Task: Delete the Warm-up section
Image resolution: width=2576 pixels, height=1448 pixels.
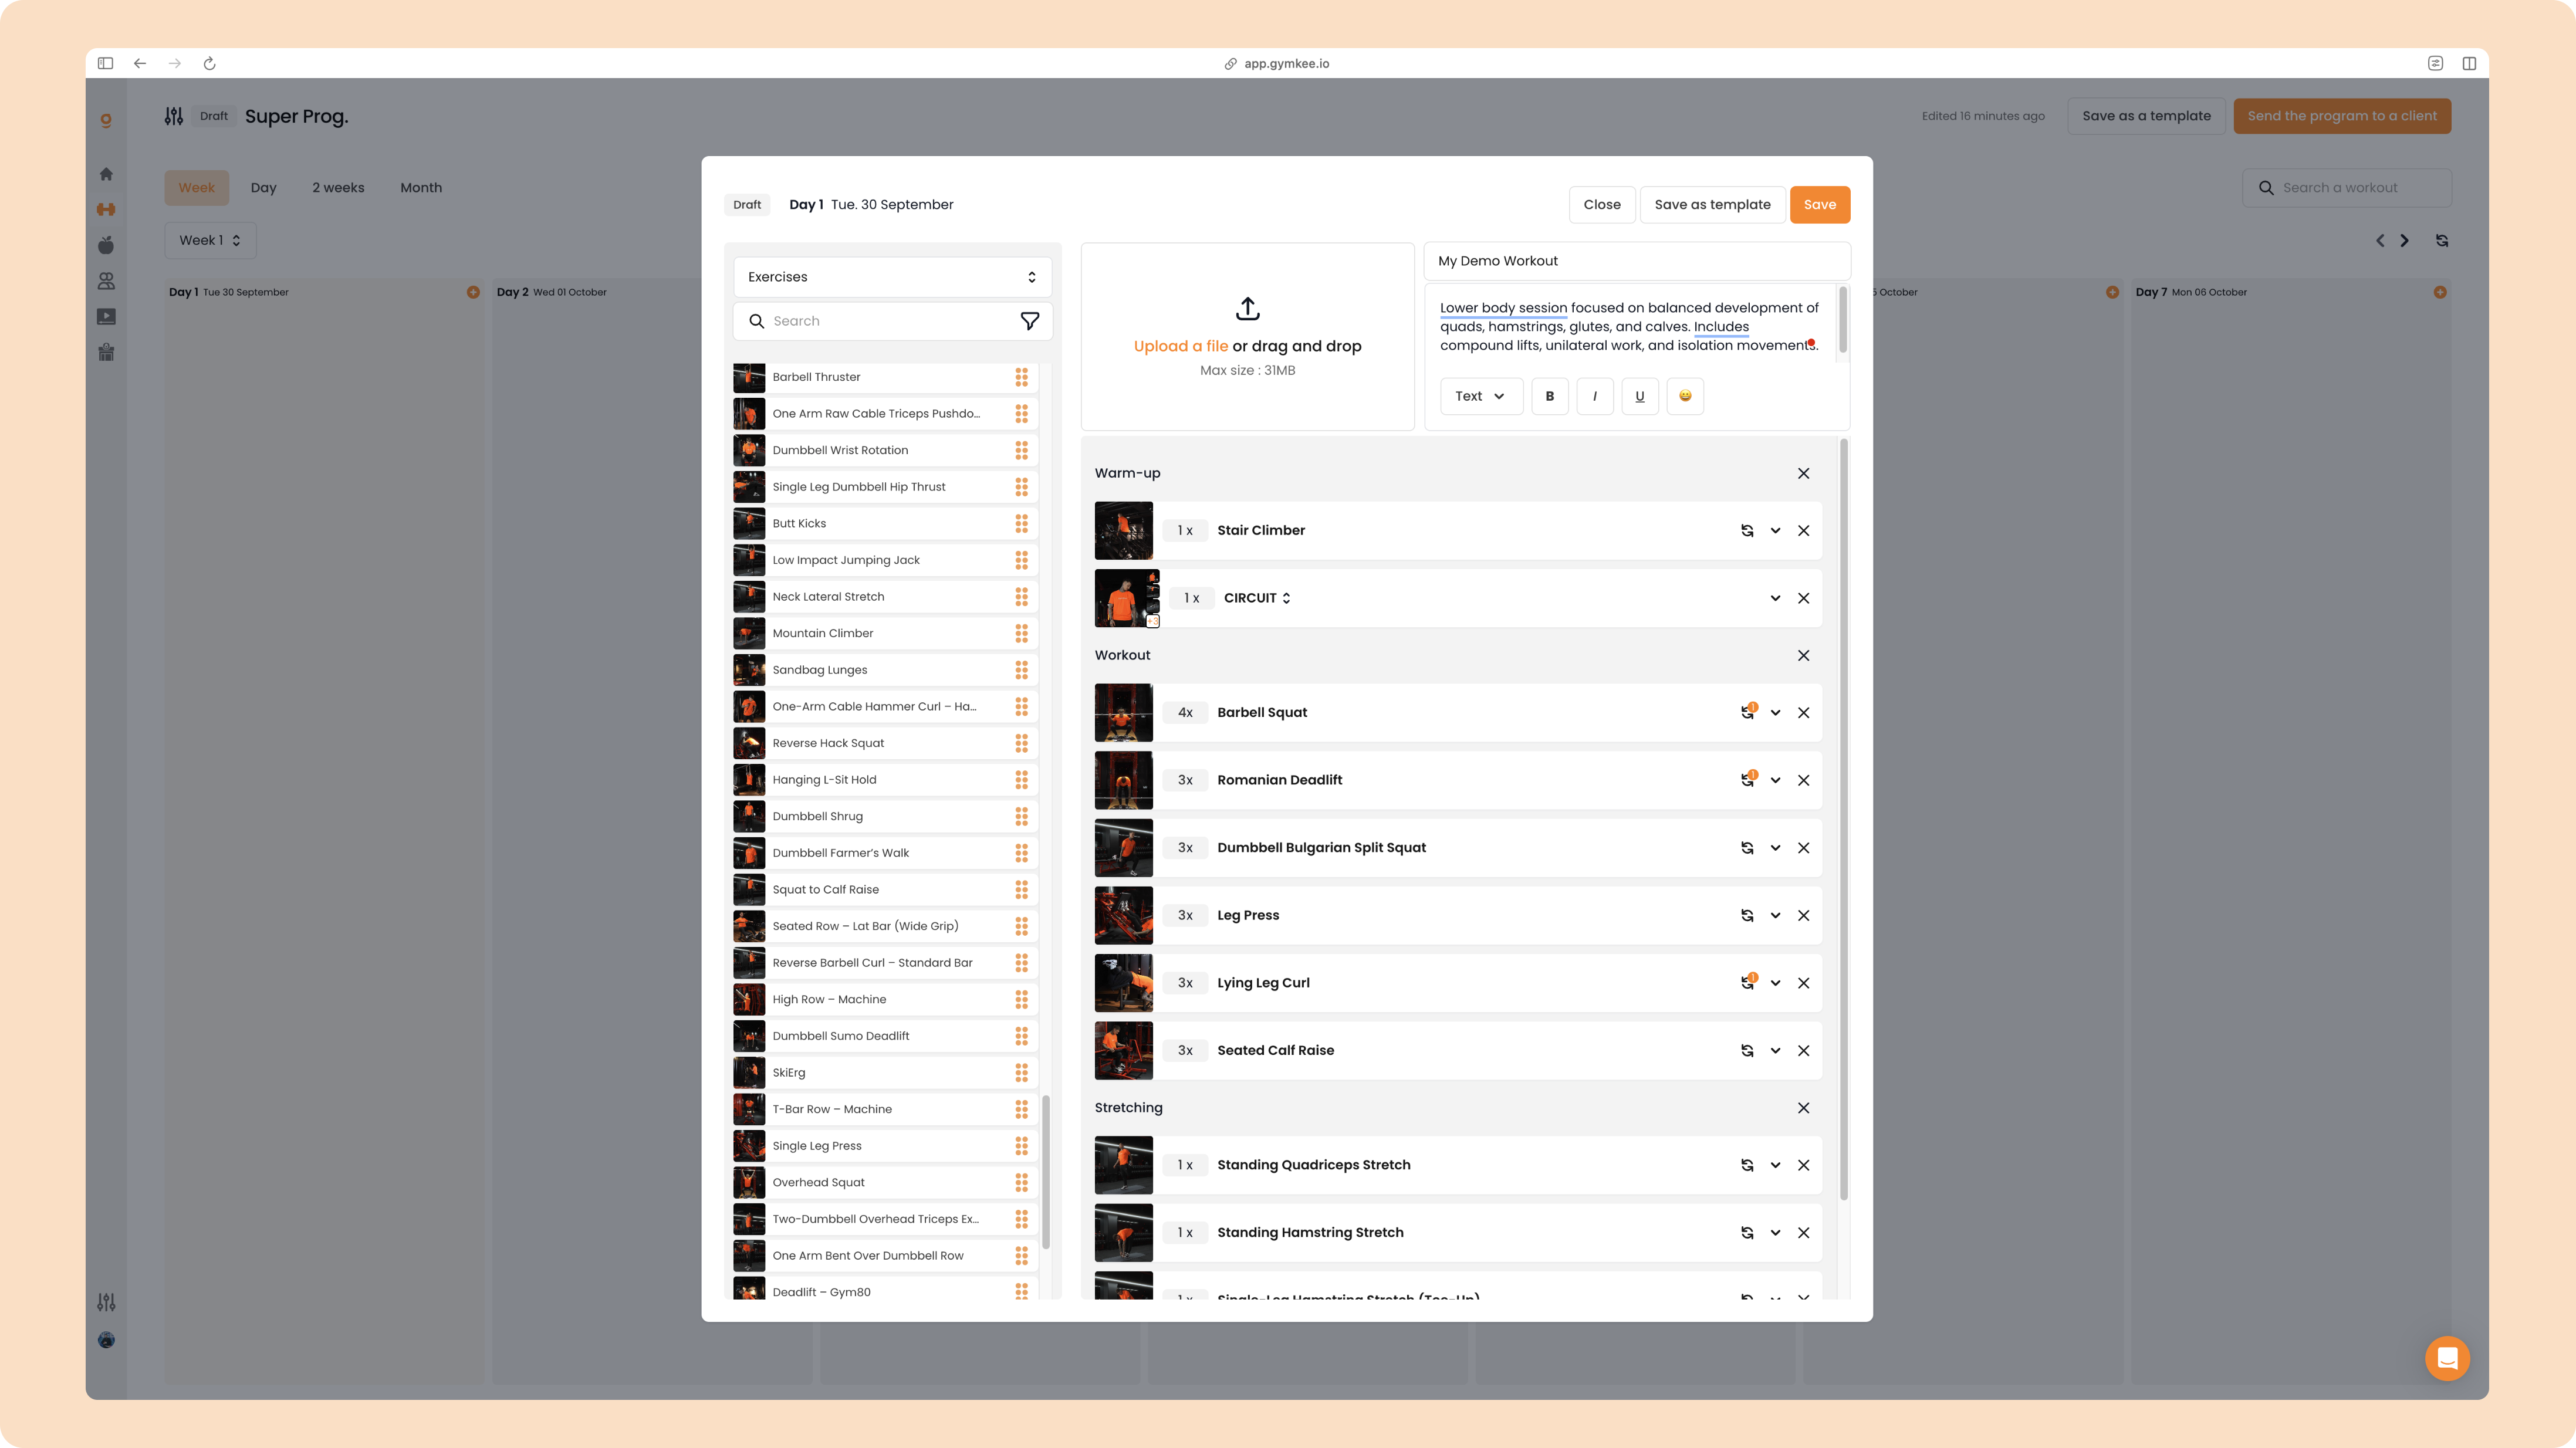Action: (1803, 474)
